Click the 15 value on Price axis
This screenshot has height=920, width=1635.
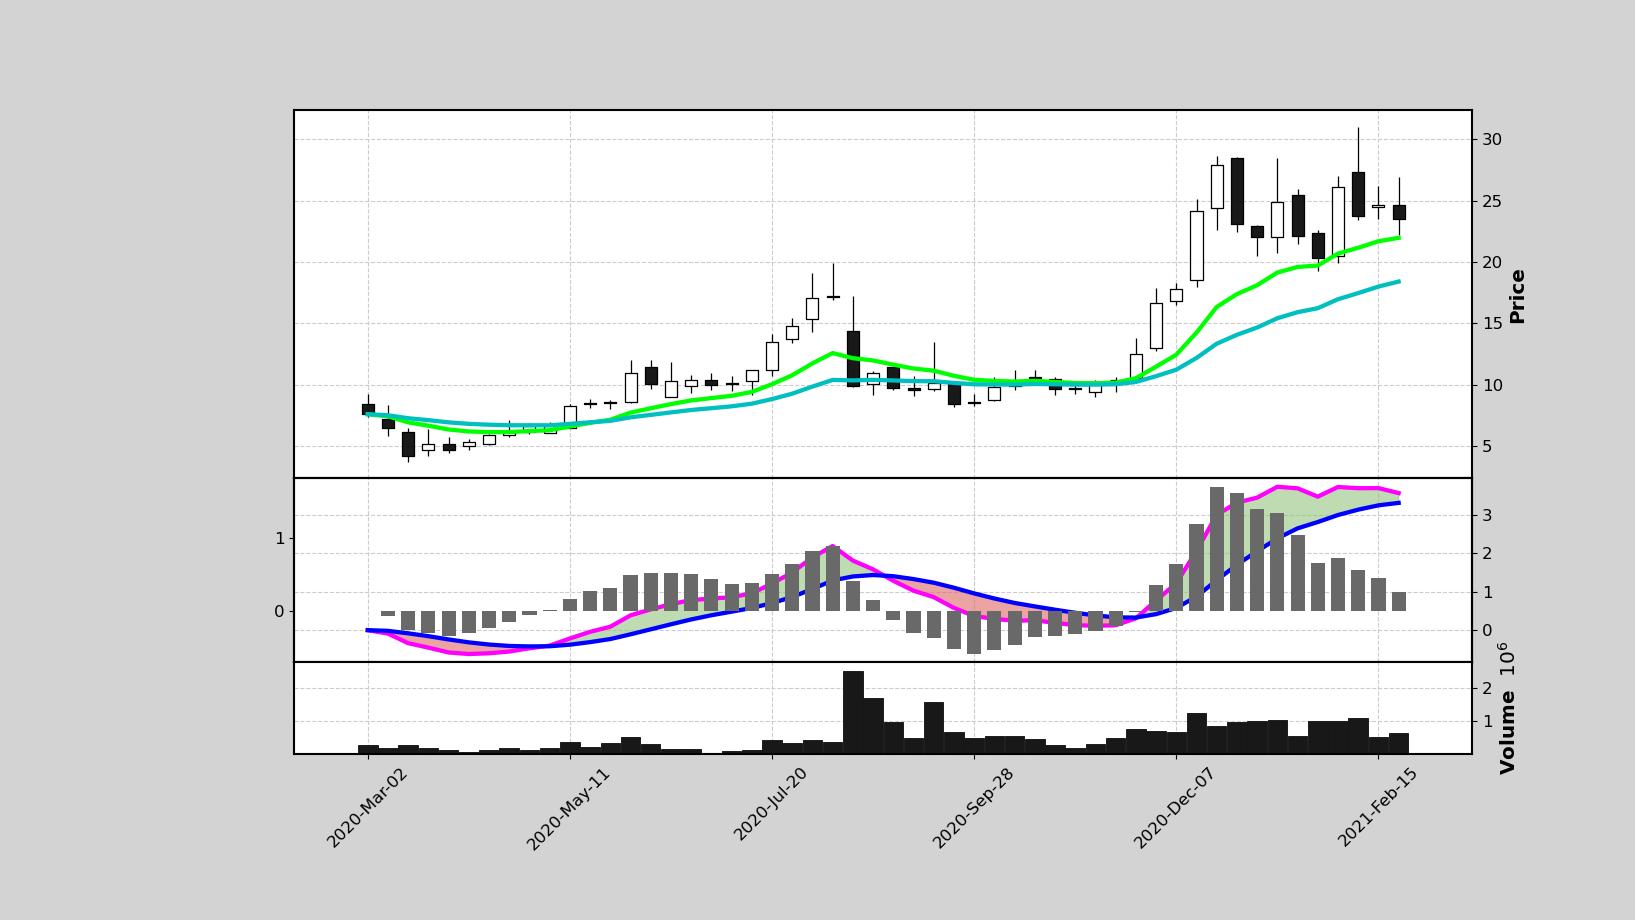(1492, 323)
